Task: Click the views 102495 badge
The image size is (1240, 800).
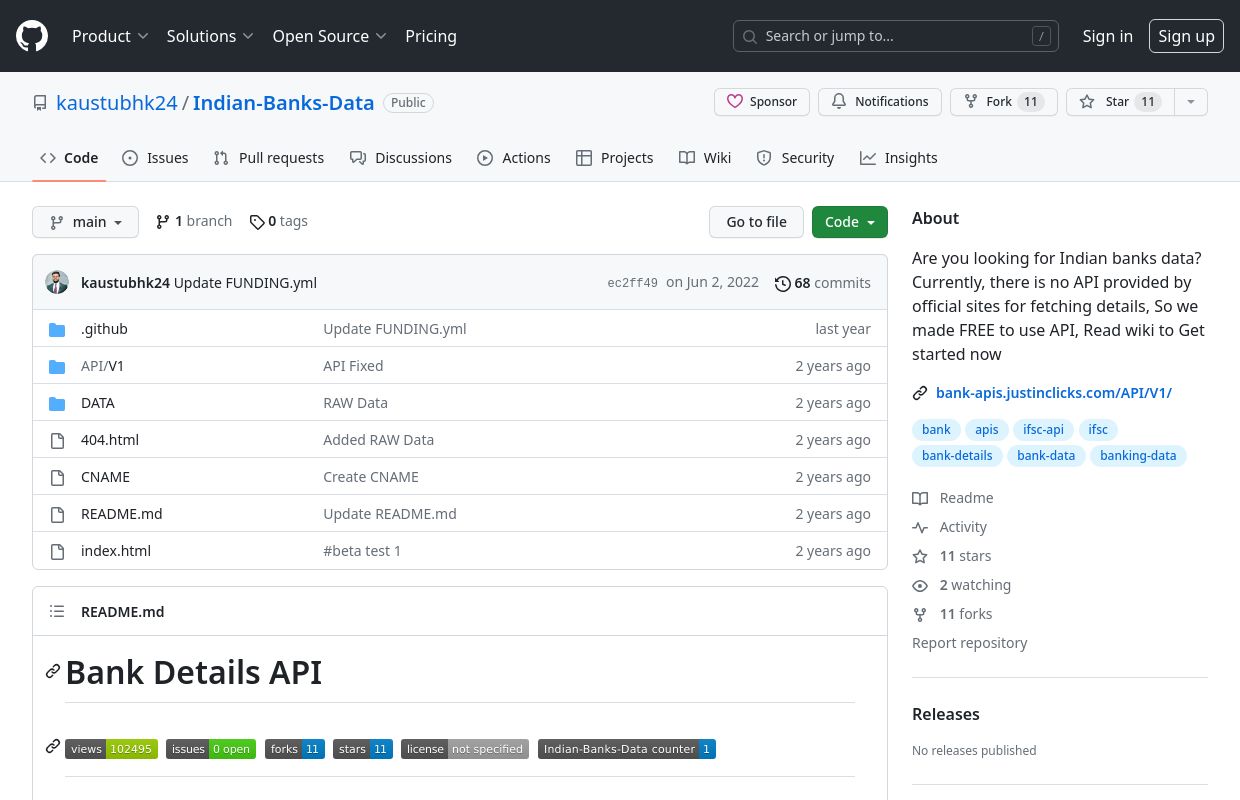Action: 111,749
